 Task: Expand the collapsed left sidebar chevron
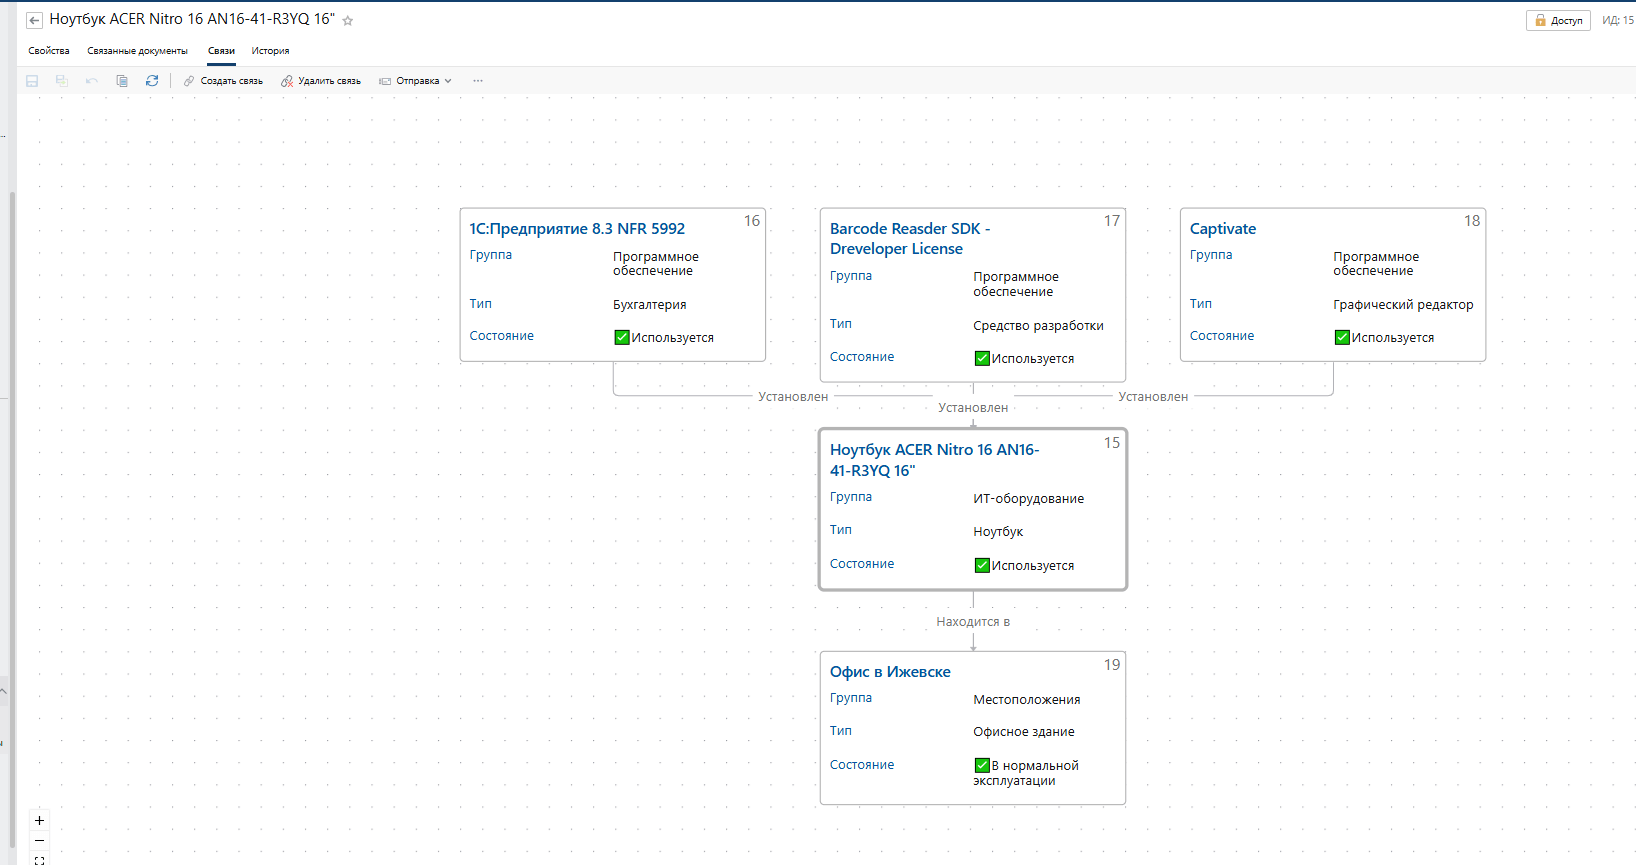[3, 691]
